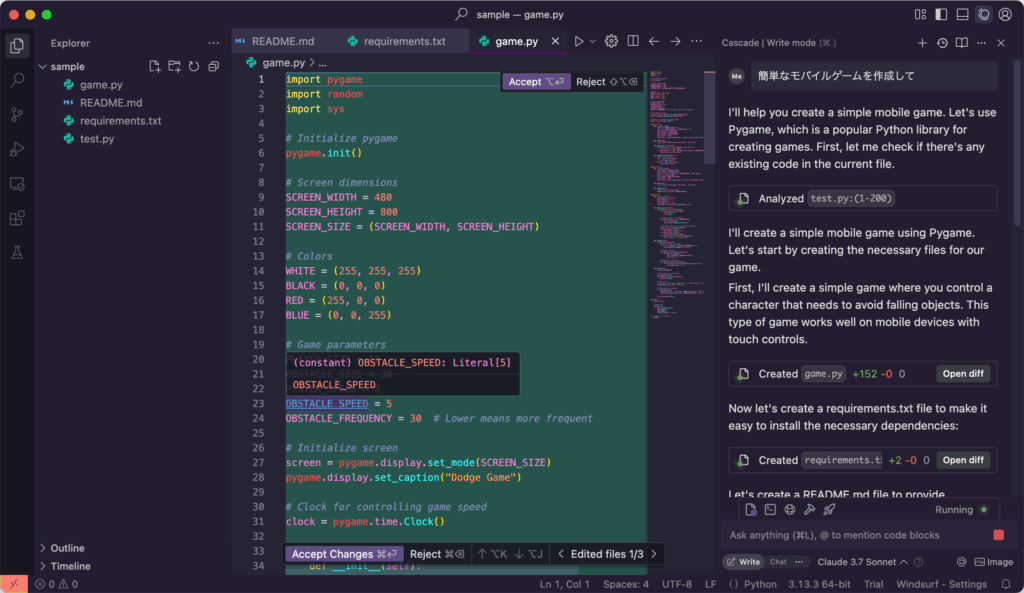The width and height of the screenshot is (1024, 593).
Task: Open requirements.txt in the Explorer
Action: (x=120, y=121)
